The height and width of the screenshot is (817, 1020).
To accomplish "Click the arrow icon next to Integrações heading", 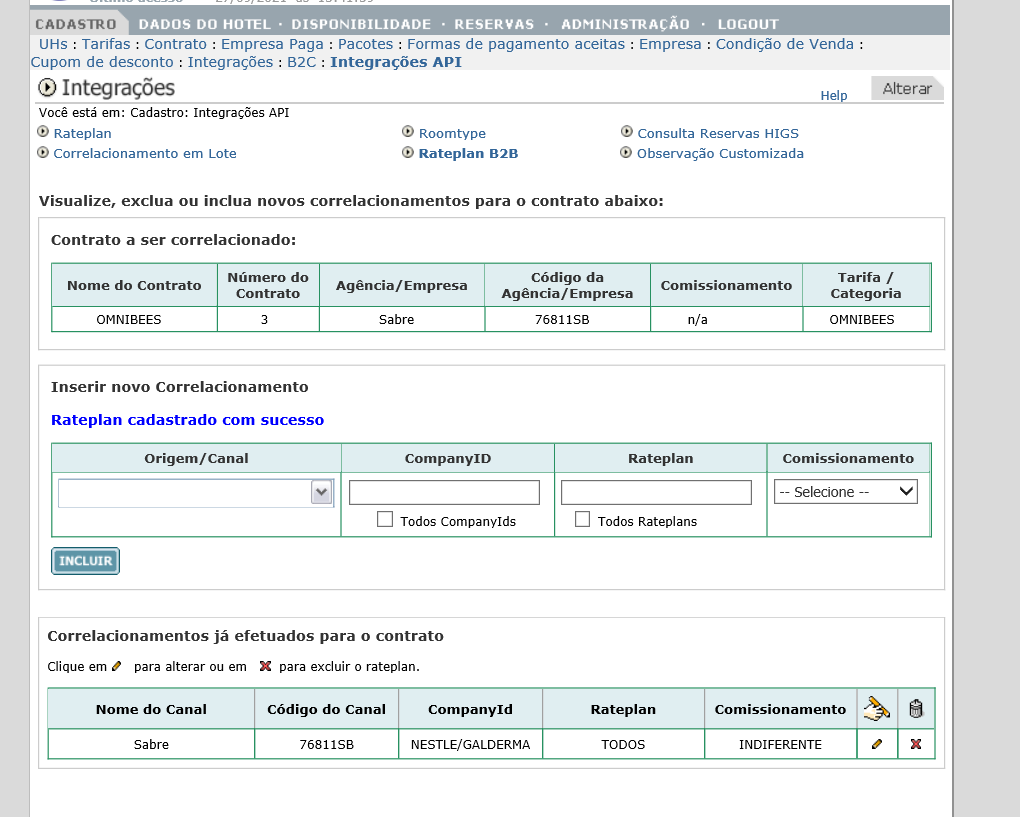I will pyautogui.click(x=47, y=87).
